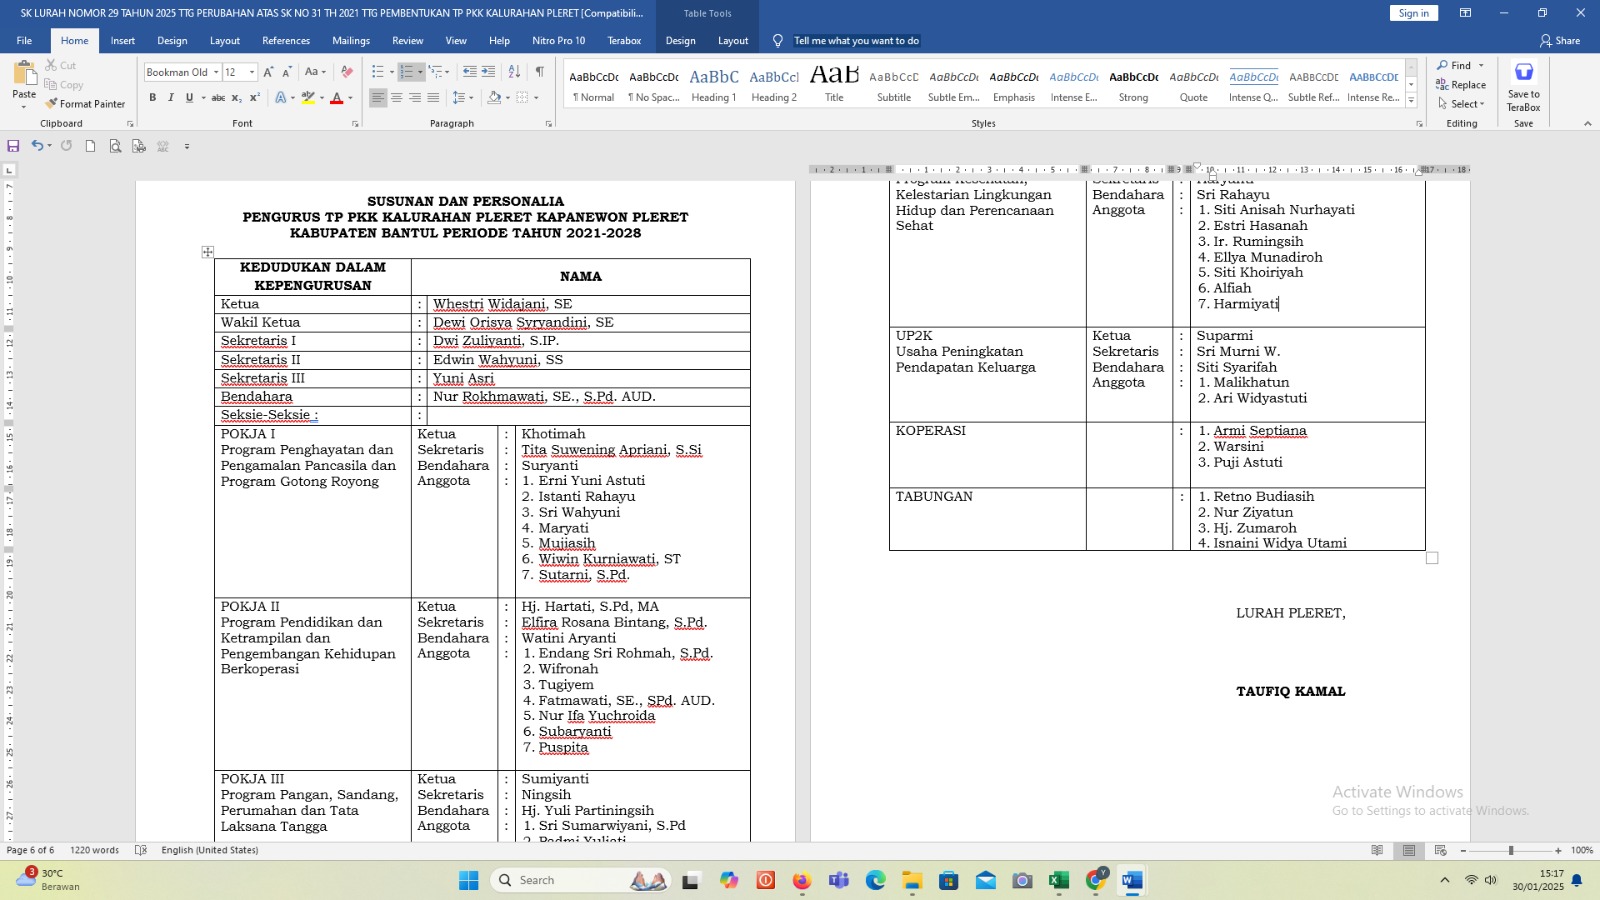Align text to the right
Viewport: 1600px width, 900px height.
point(415,98)
